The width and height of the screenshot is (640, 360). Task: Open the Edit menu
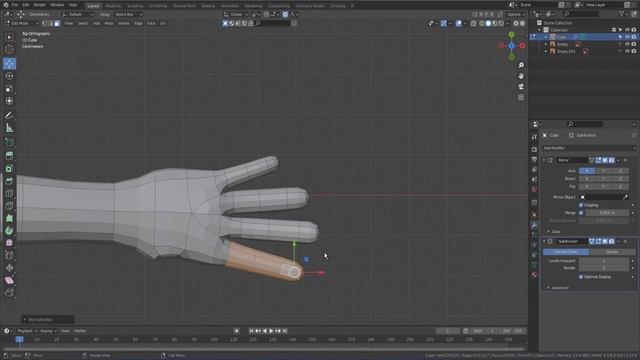[26, 5]
